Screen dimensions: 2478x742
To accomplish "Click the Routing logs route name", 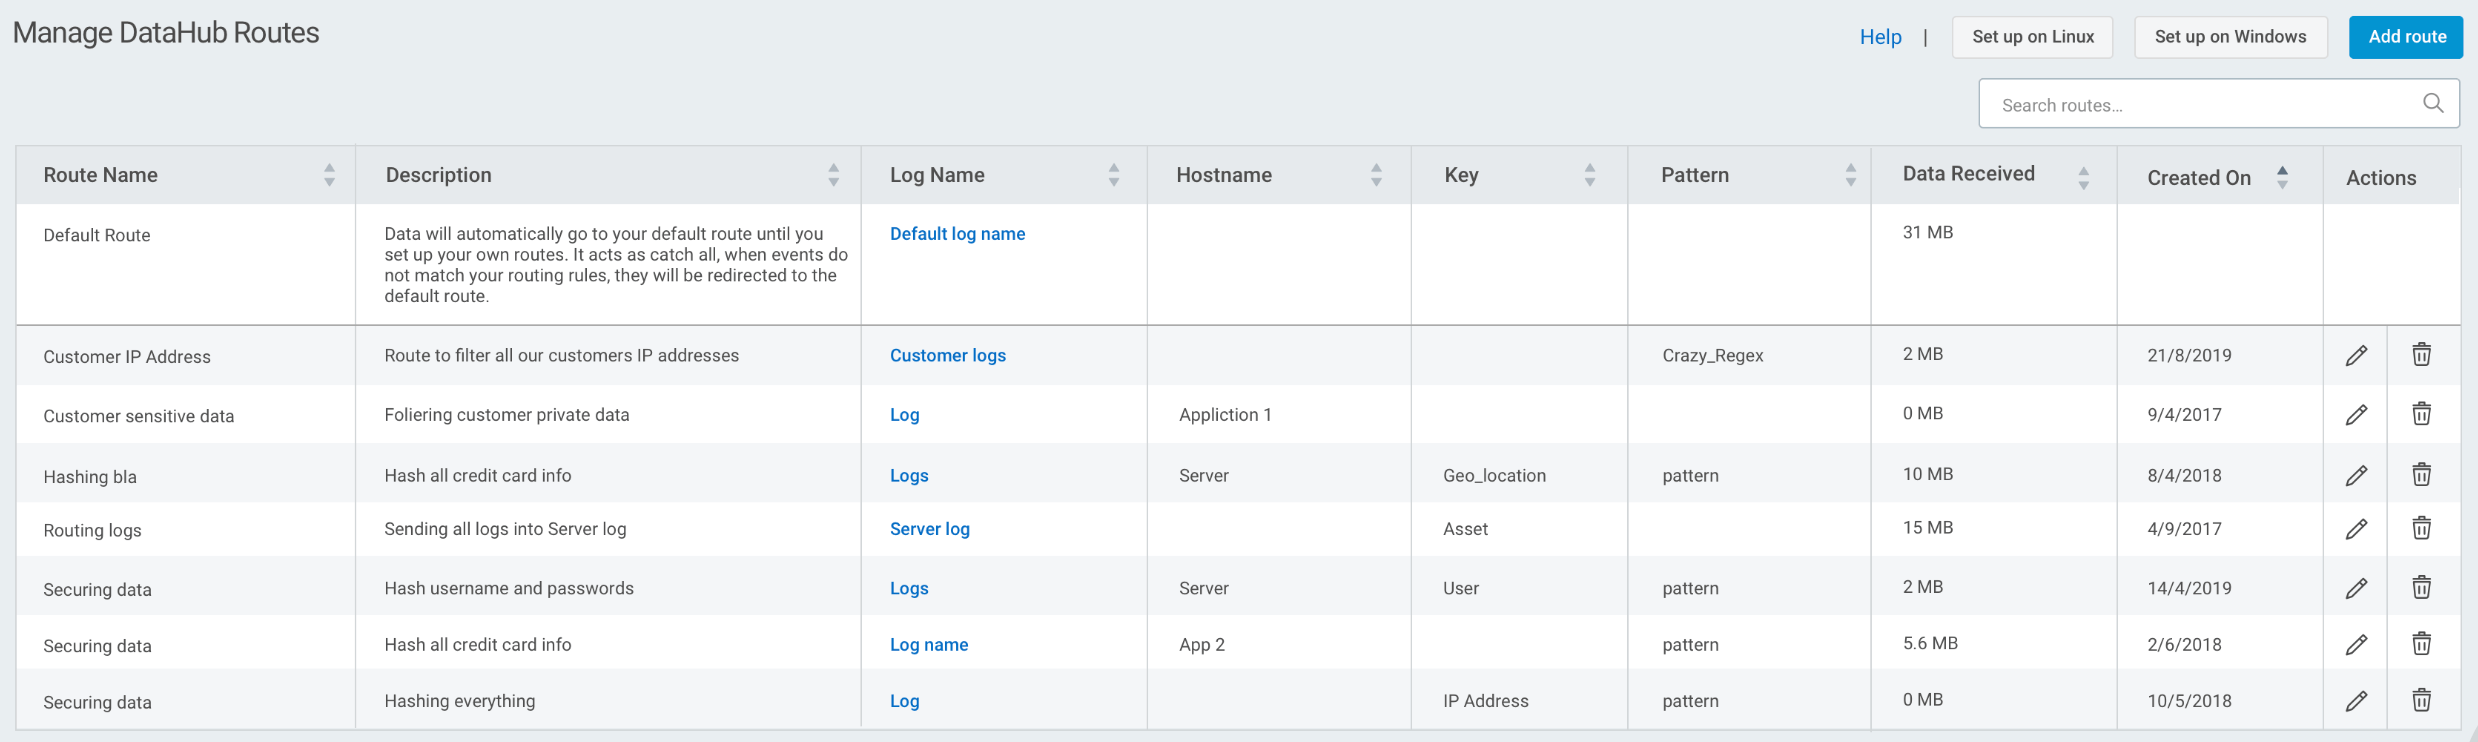I will pos(92,531).
